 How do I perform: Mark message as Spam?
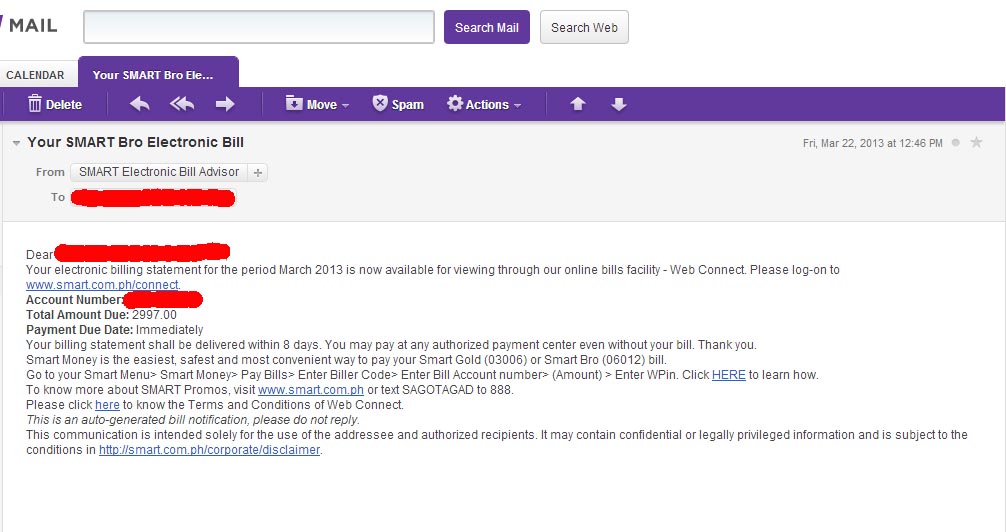(398, 104)
